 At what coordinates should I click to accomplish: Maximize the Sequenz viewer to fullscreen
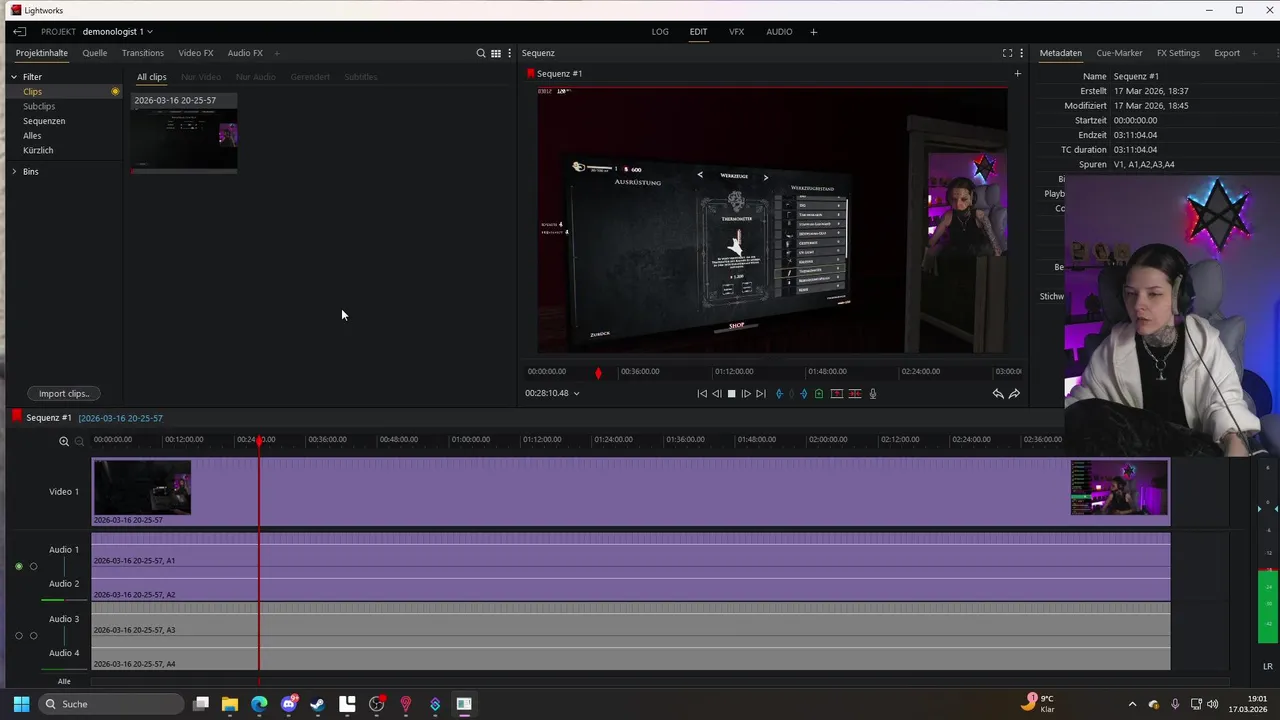coord(1007,53)
